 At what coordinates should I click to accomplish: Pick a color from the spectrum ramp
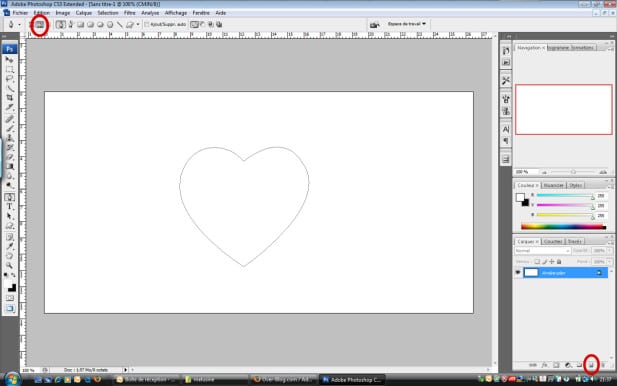(x=563, y=227)
